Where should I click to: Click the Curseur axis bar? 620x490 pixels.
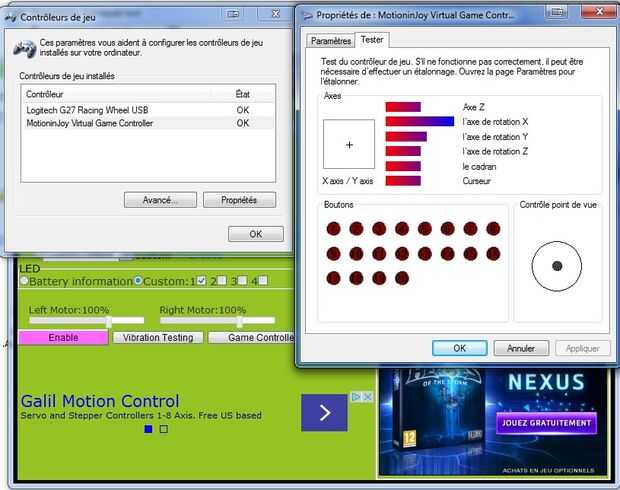[x=403, y=181]
